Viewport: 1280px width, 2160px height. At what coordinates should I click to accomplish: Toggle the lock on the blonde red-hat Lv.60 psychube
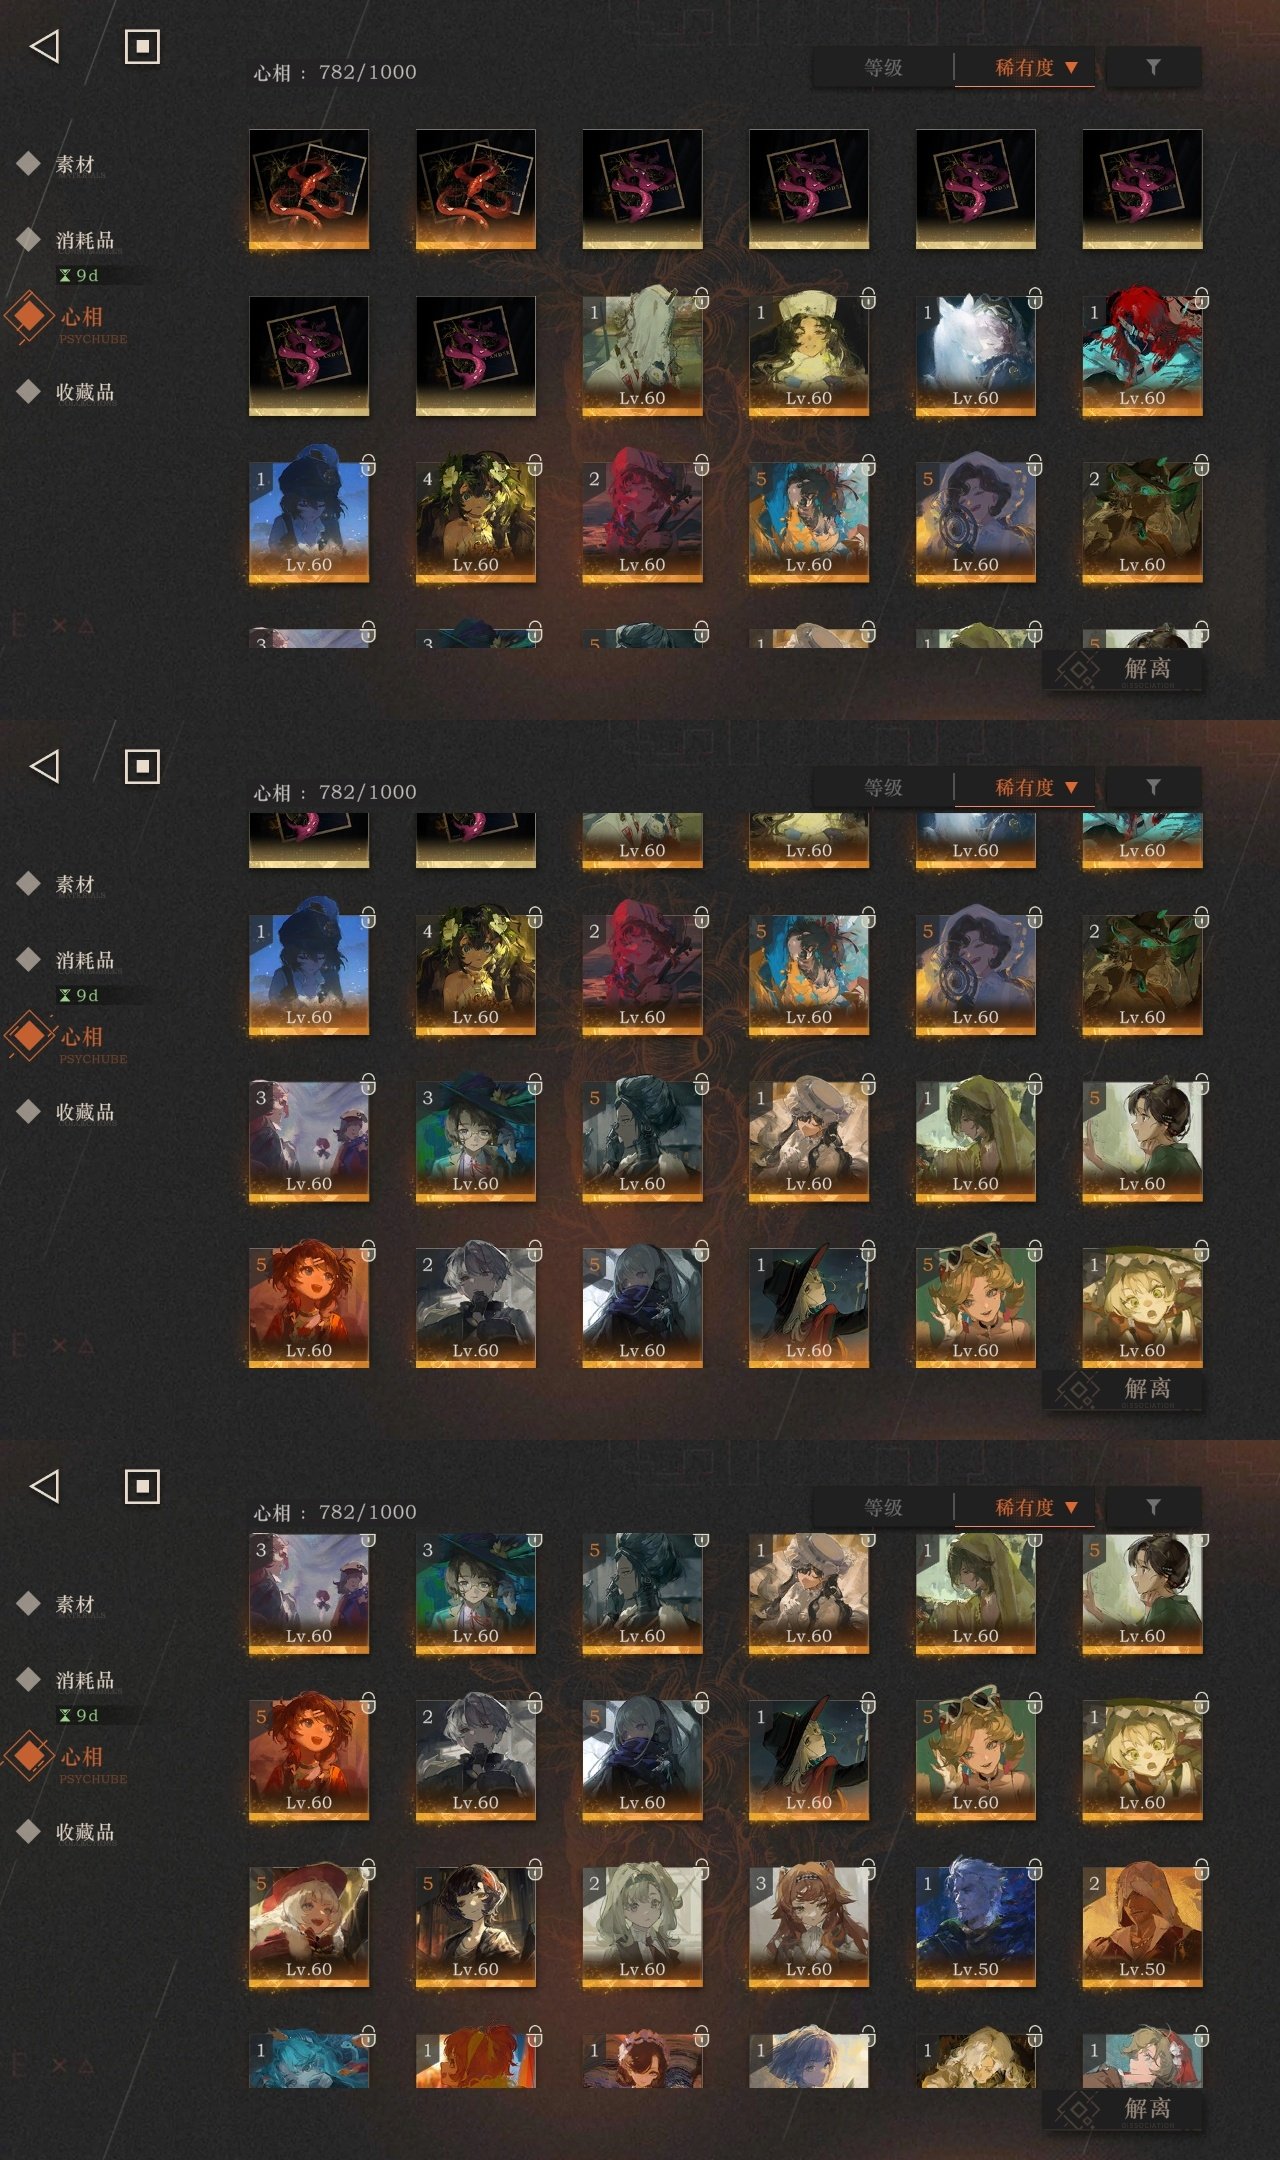point(368,1869)
